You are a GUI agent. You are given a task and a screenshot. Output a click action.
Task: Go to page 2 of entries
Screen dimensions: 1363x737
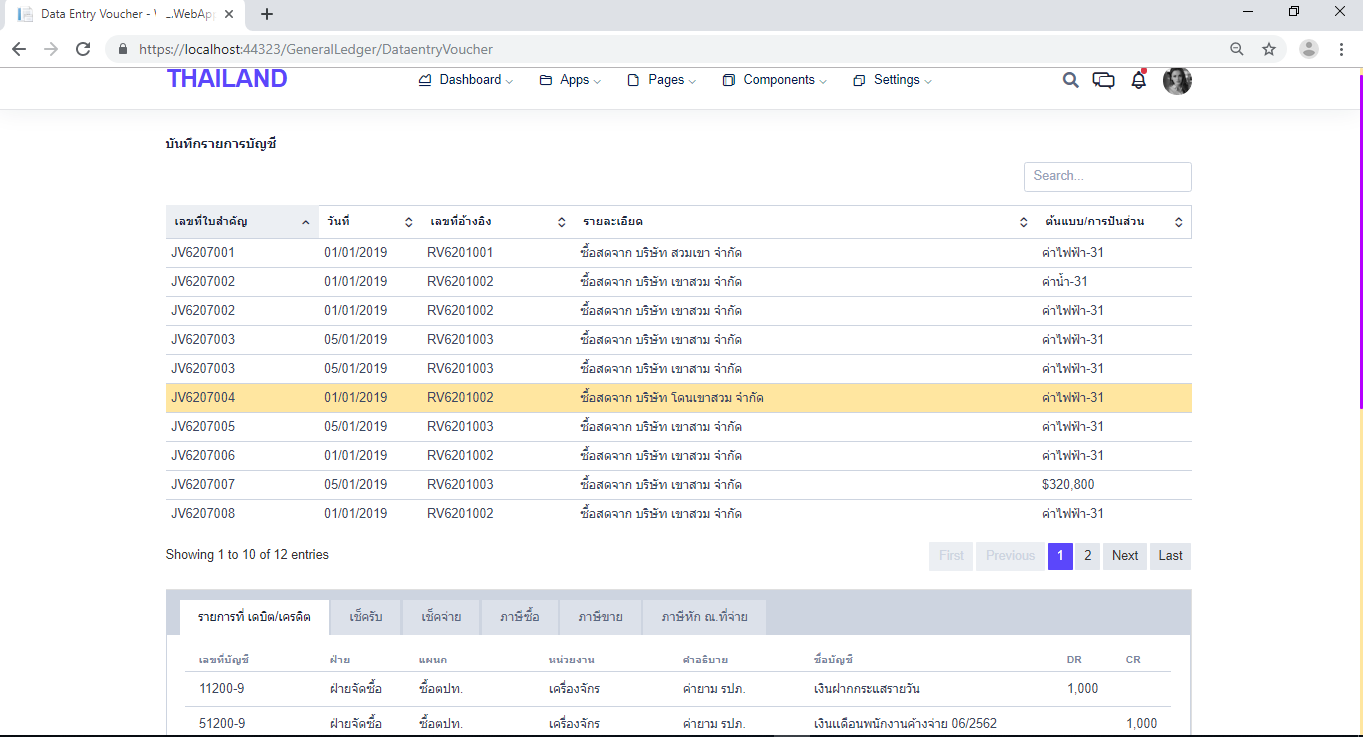pos(1087,556)
